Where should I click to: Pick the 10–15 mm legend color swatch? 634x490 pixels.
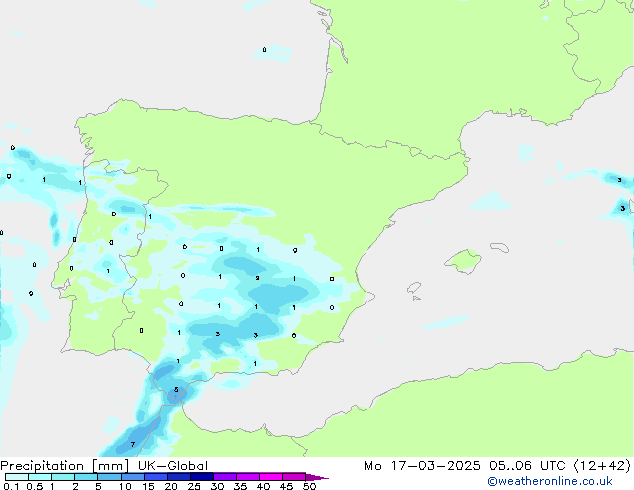tap(132, 477)
